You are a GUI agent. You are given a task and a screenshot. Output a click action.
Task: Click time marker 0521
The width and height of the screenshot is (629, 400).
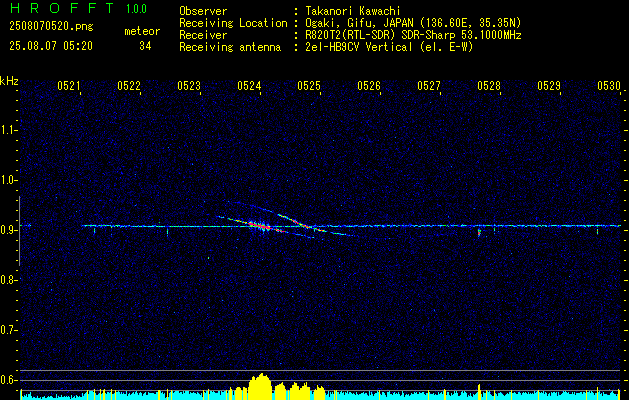click(x=69, y=85)
